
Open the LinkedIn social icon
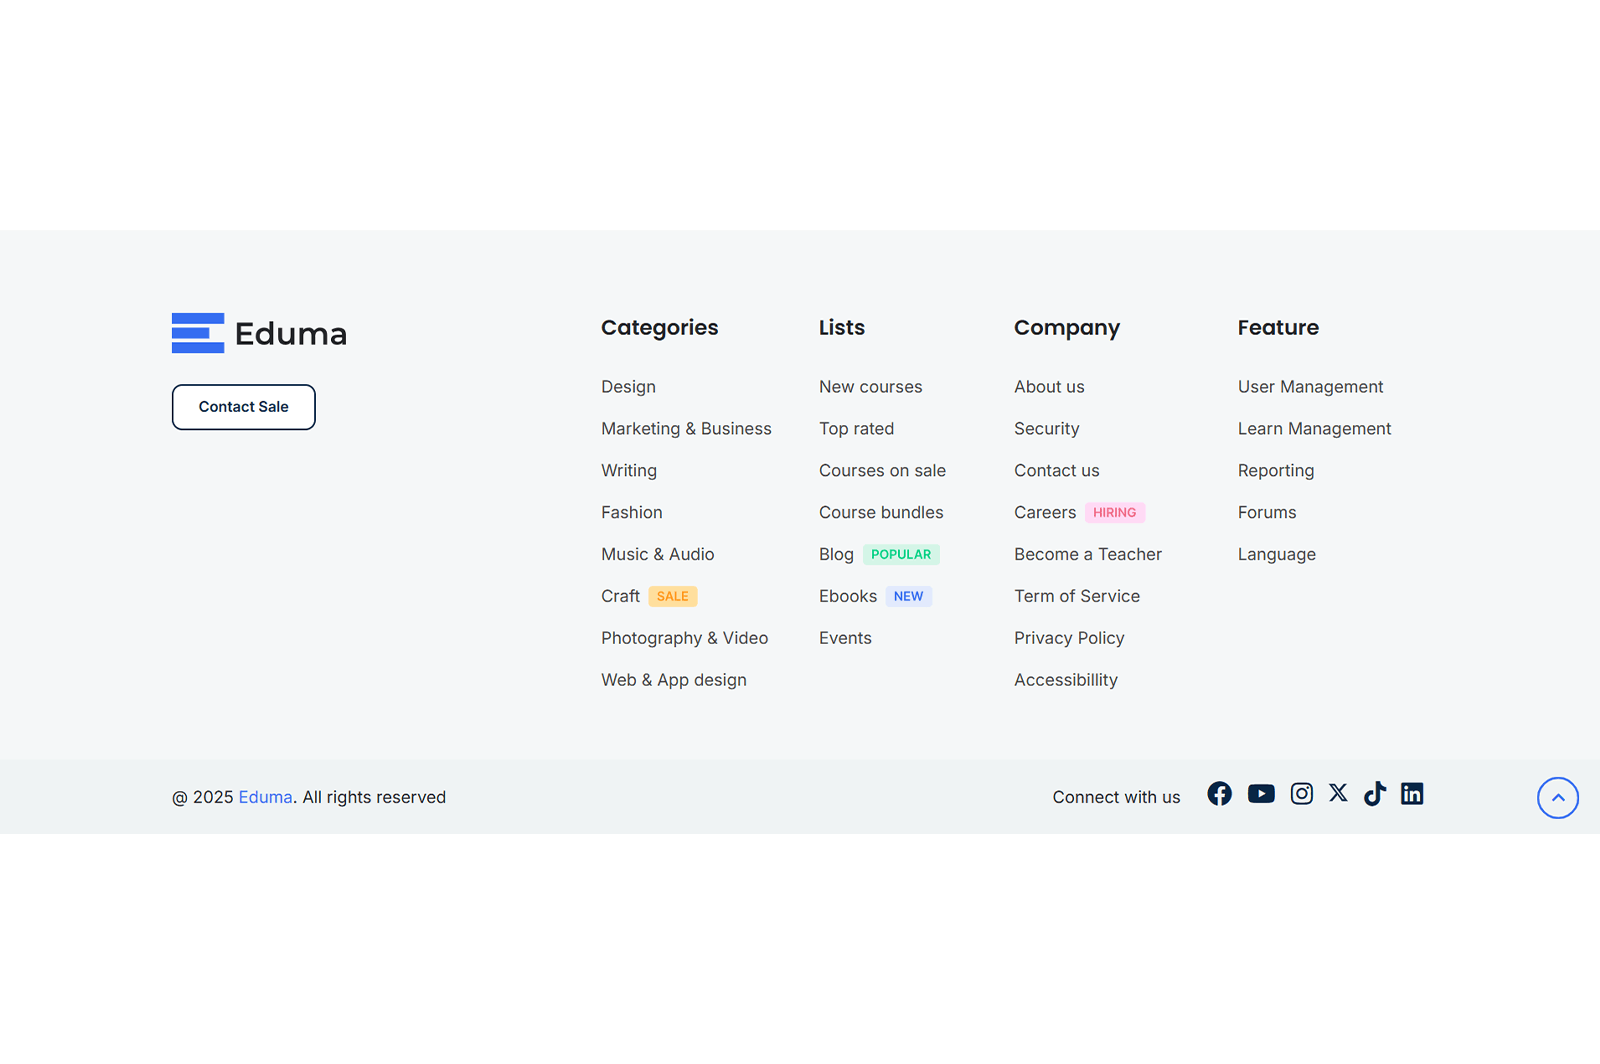[x=1412, y=794]
